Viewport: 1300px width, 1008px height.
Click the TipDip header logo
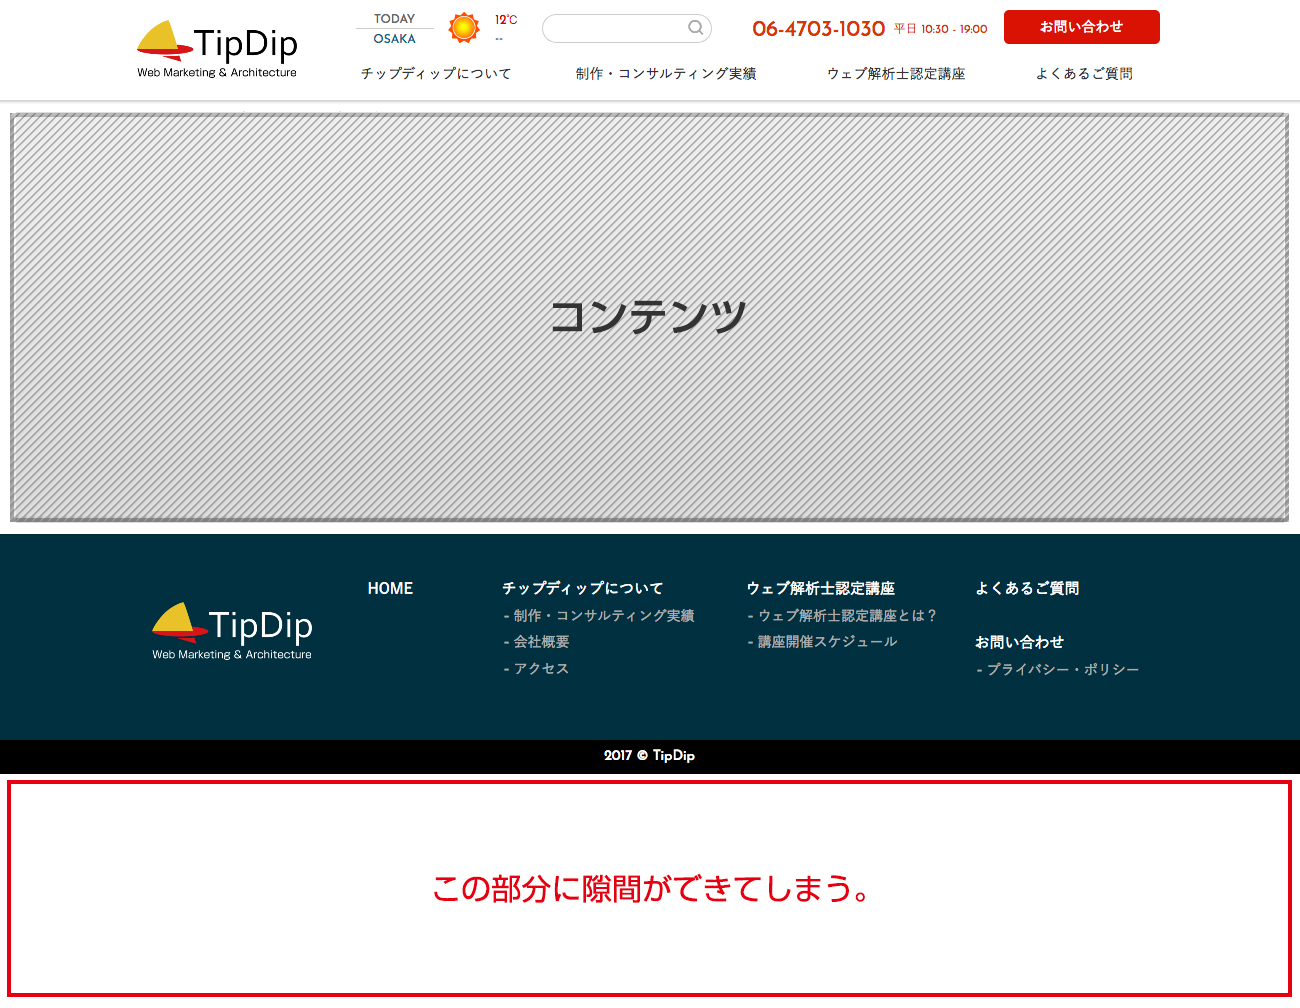click(217, 49)
